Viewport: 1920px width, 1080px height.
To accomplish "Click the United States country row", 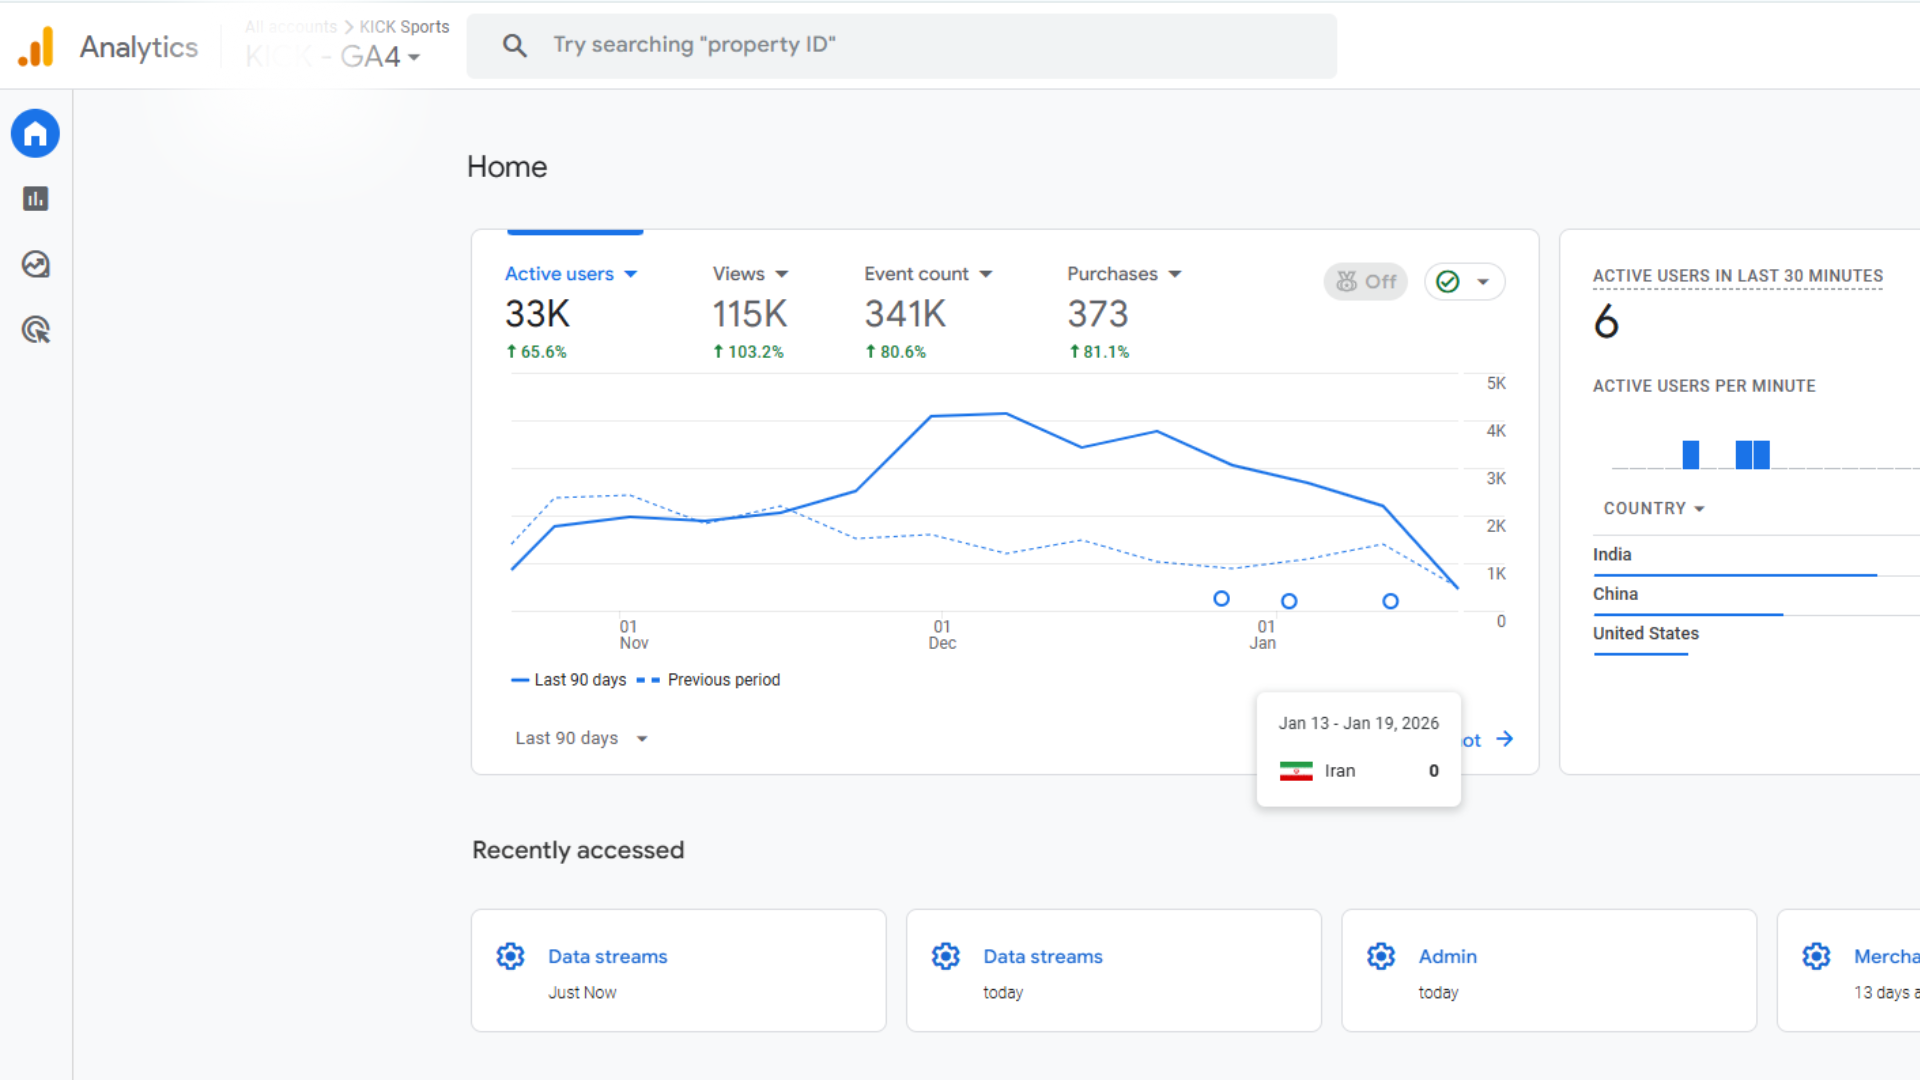I will 1756,637.
